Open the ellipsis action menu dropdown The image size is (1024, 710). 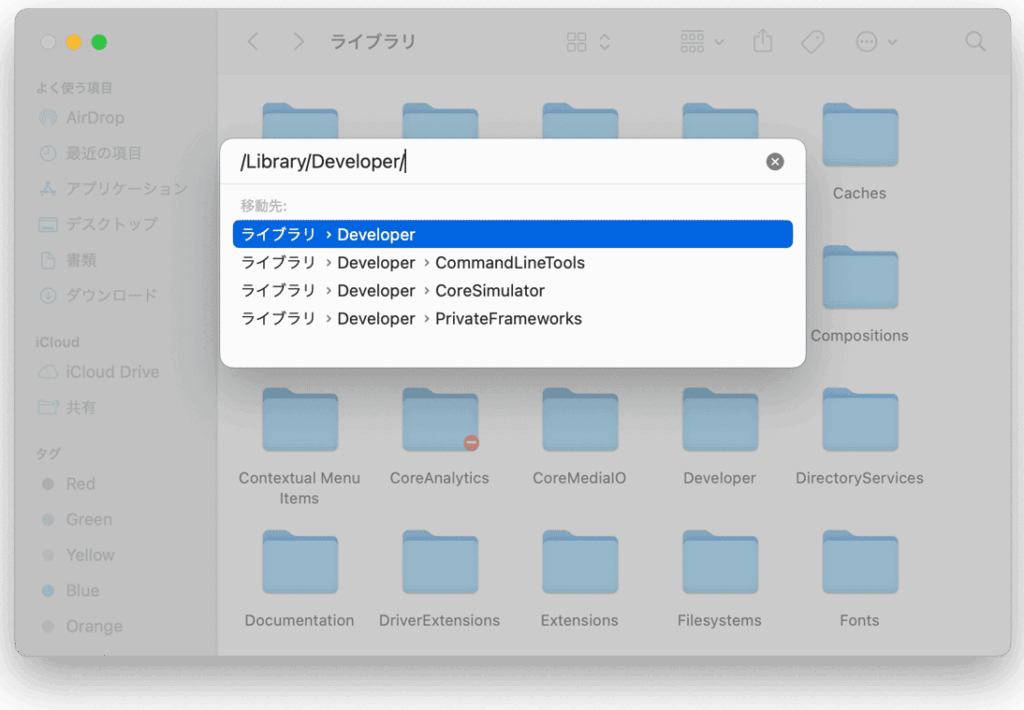pos(876,42)
